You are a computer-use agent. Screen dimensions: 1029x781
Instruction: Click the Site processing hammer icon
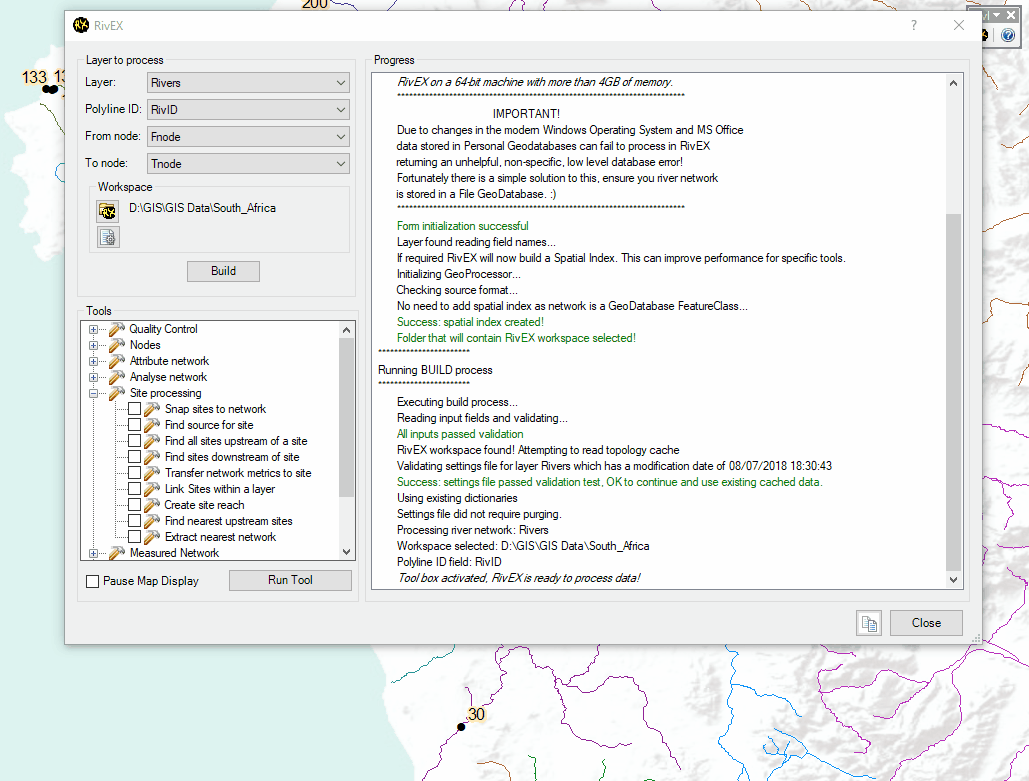tap(117, 392)
